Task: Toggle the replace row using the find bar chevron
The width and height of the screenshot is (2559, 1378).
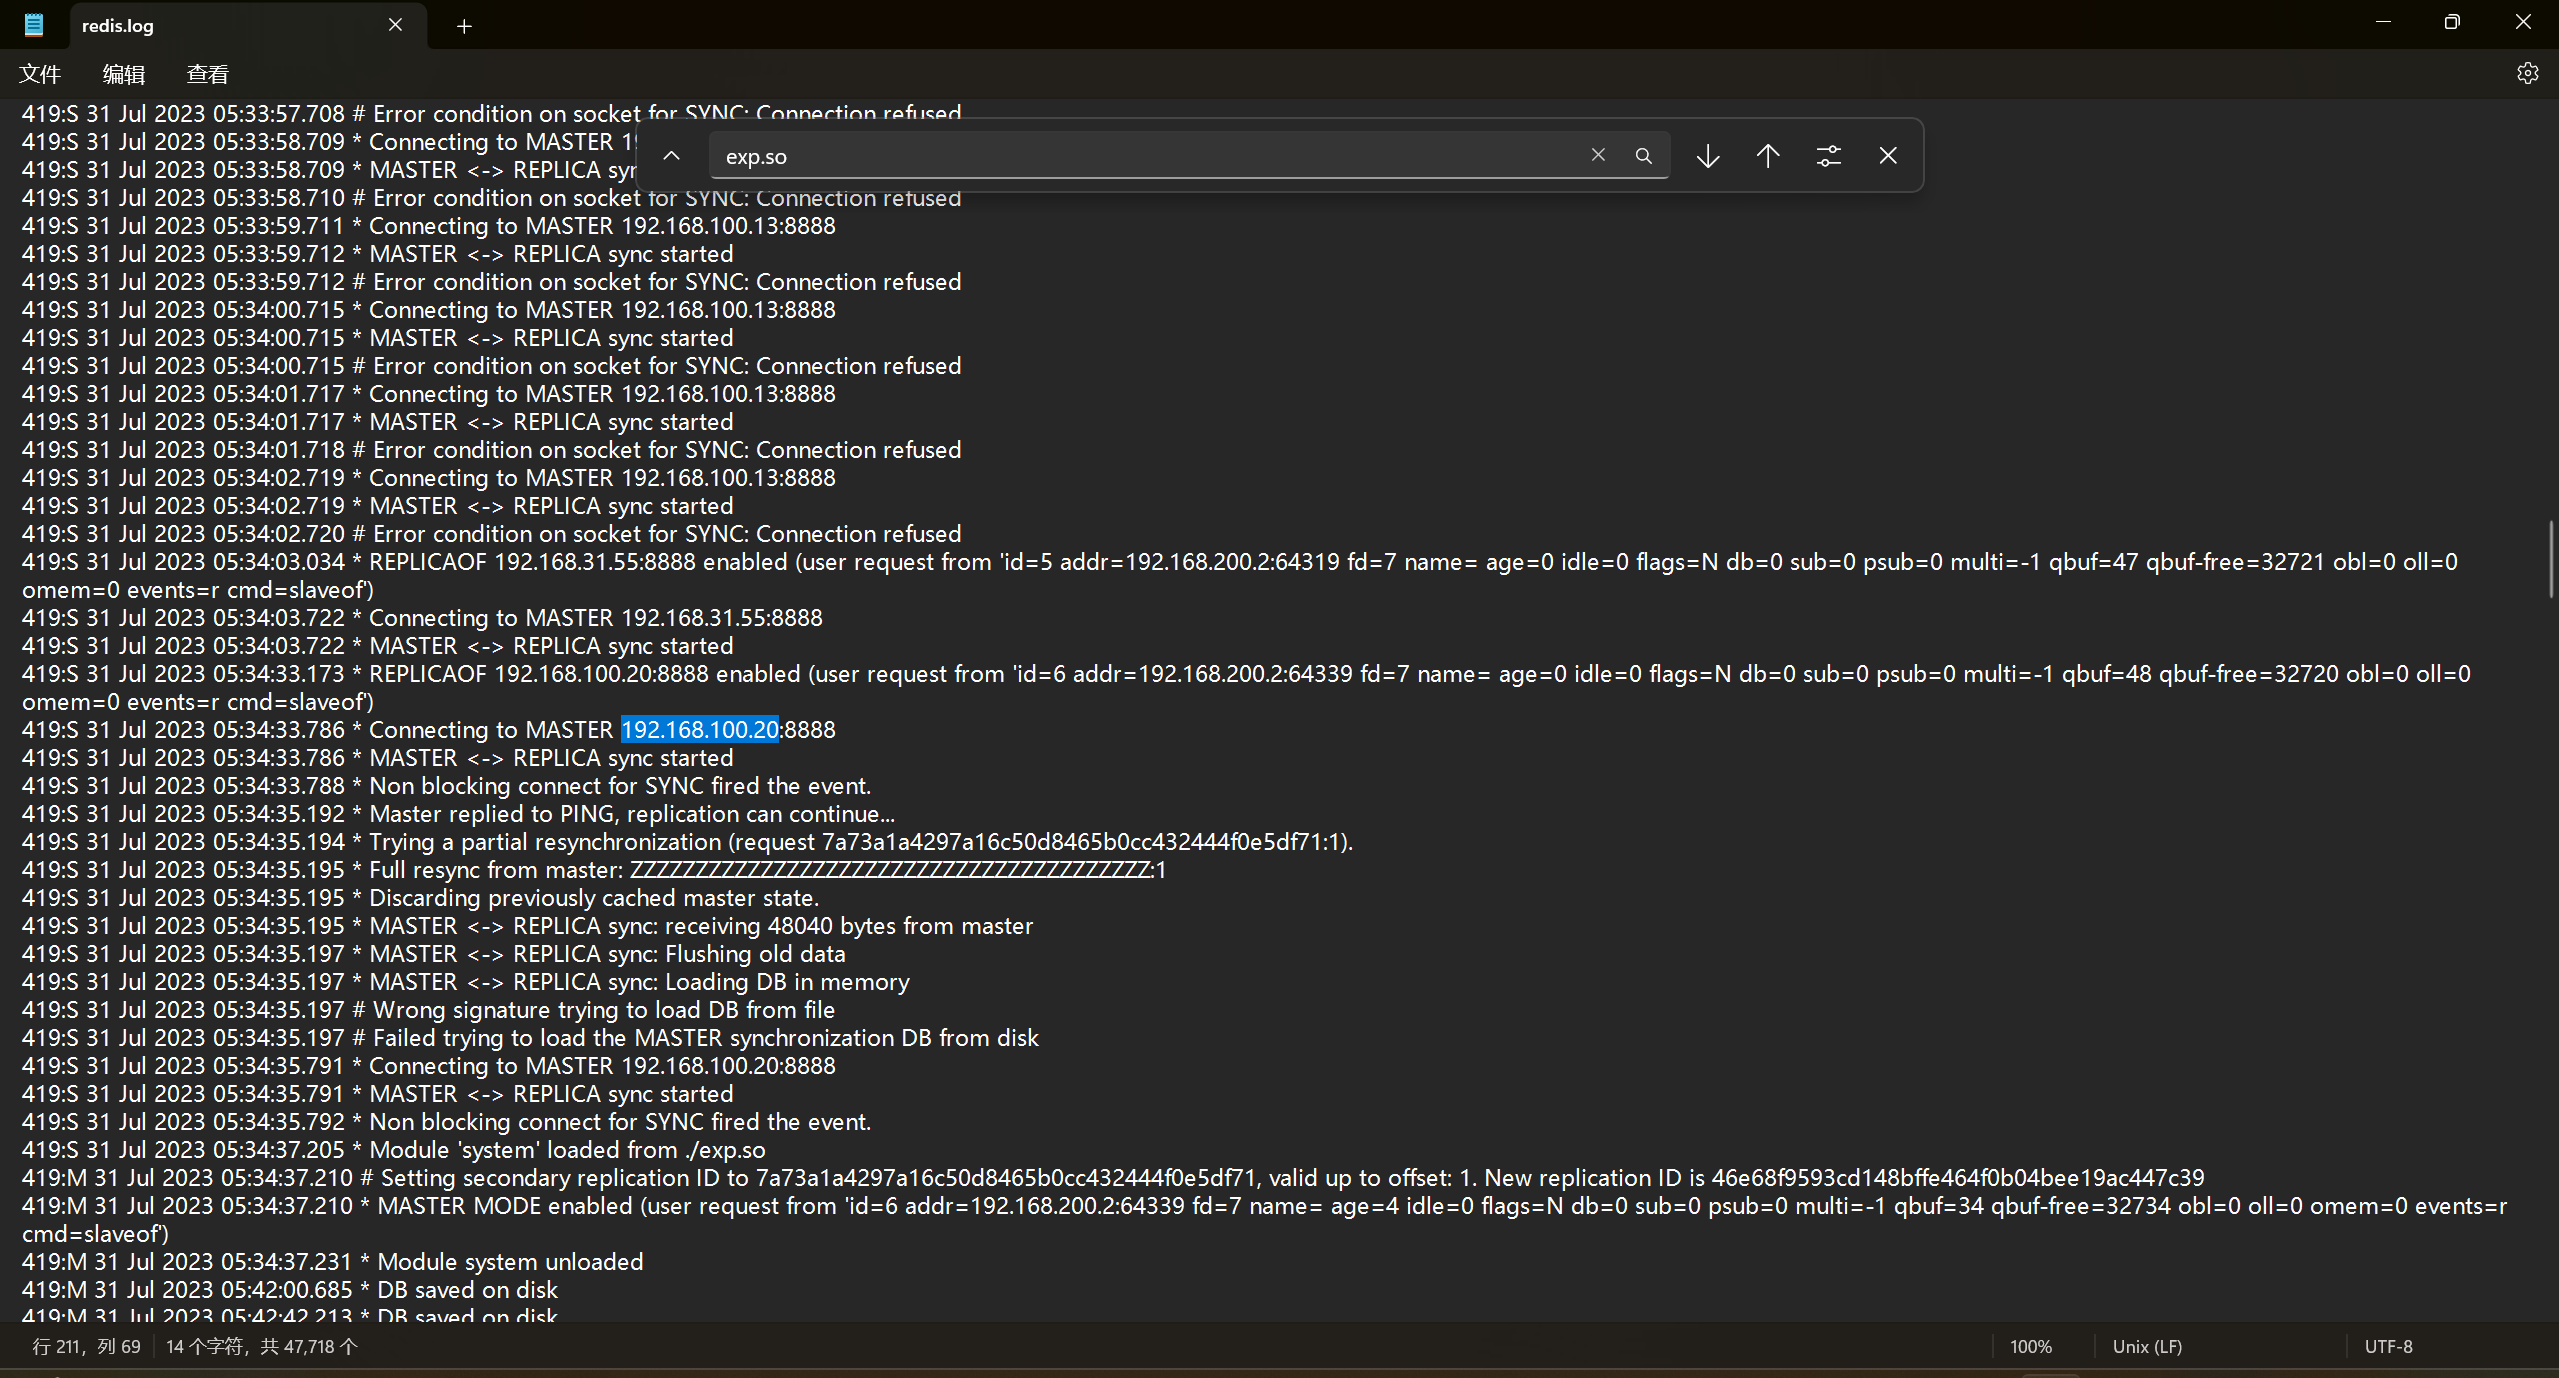Action: [672, 156]
